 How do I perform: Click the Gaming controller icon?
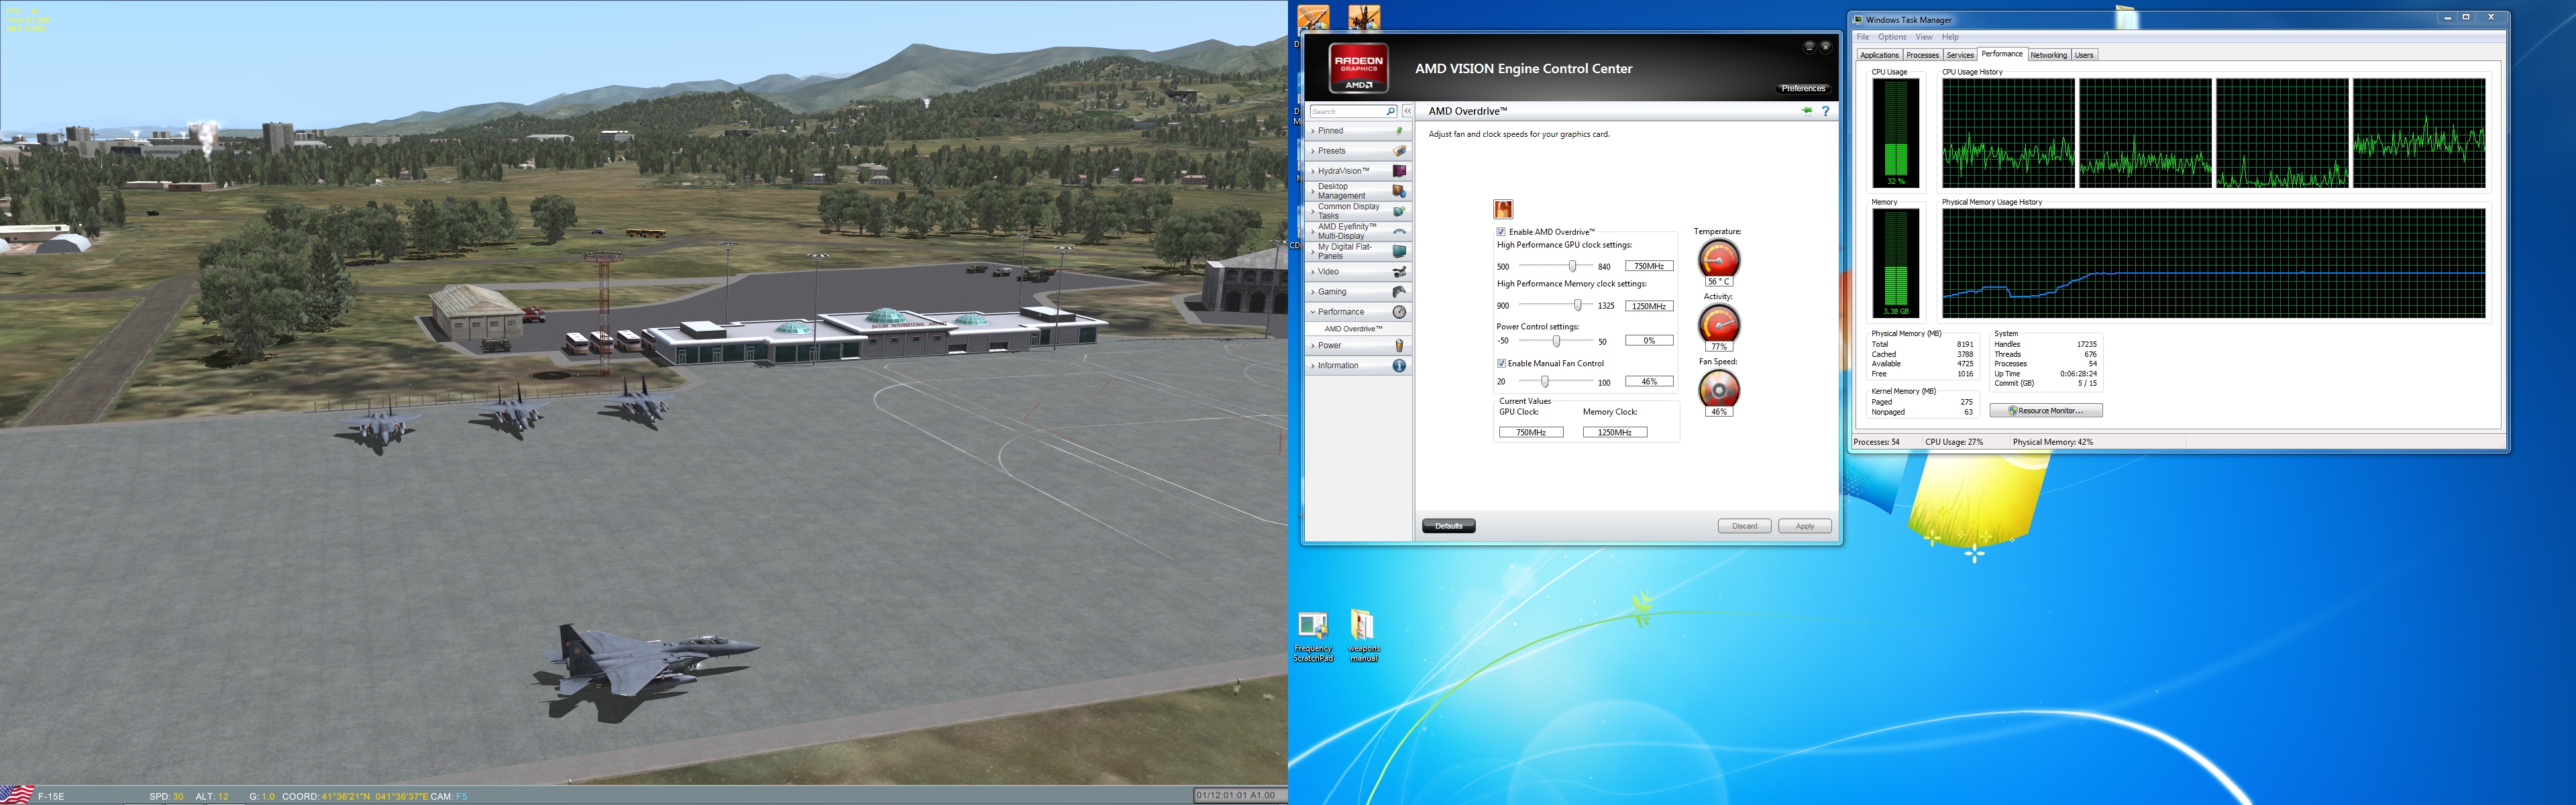1399,292
